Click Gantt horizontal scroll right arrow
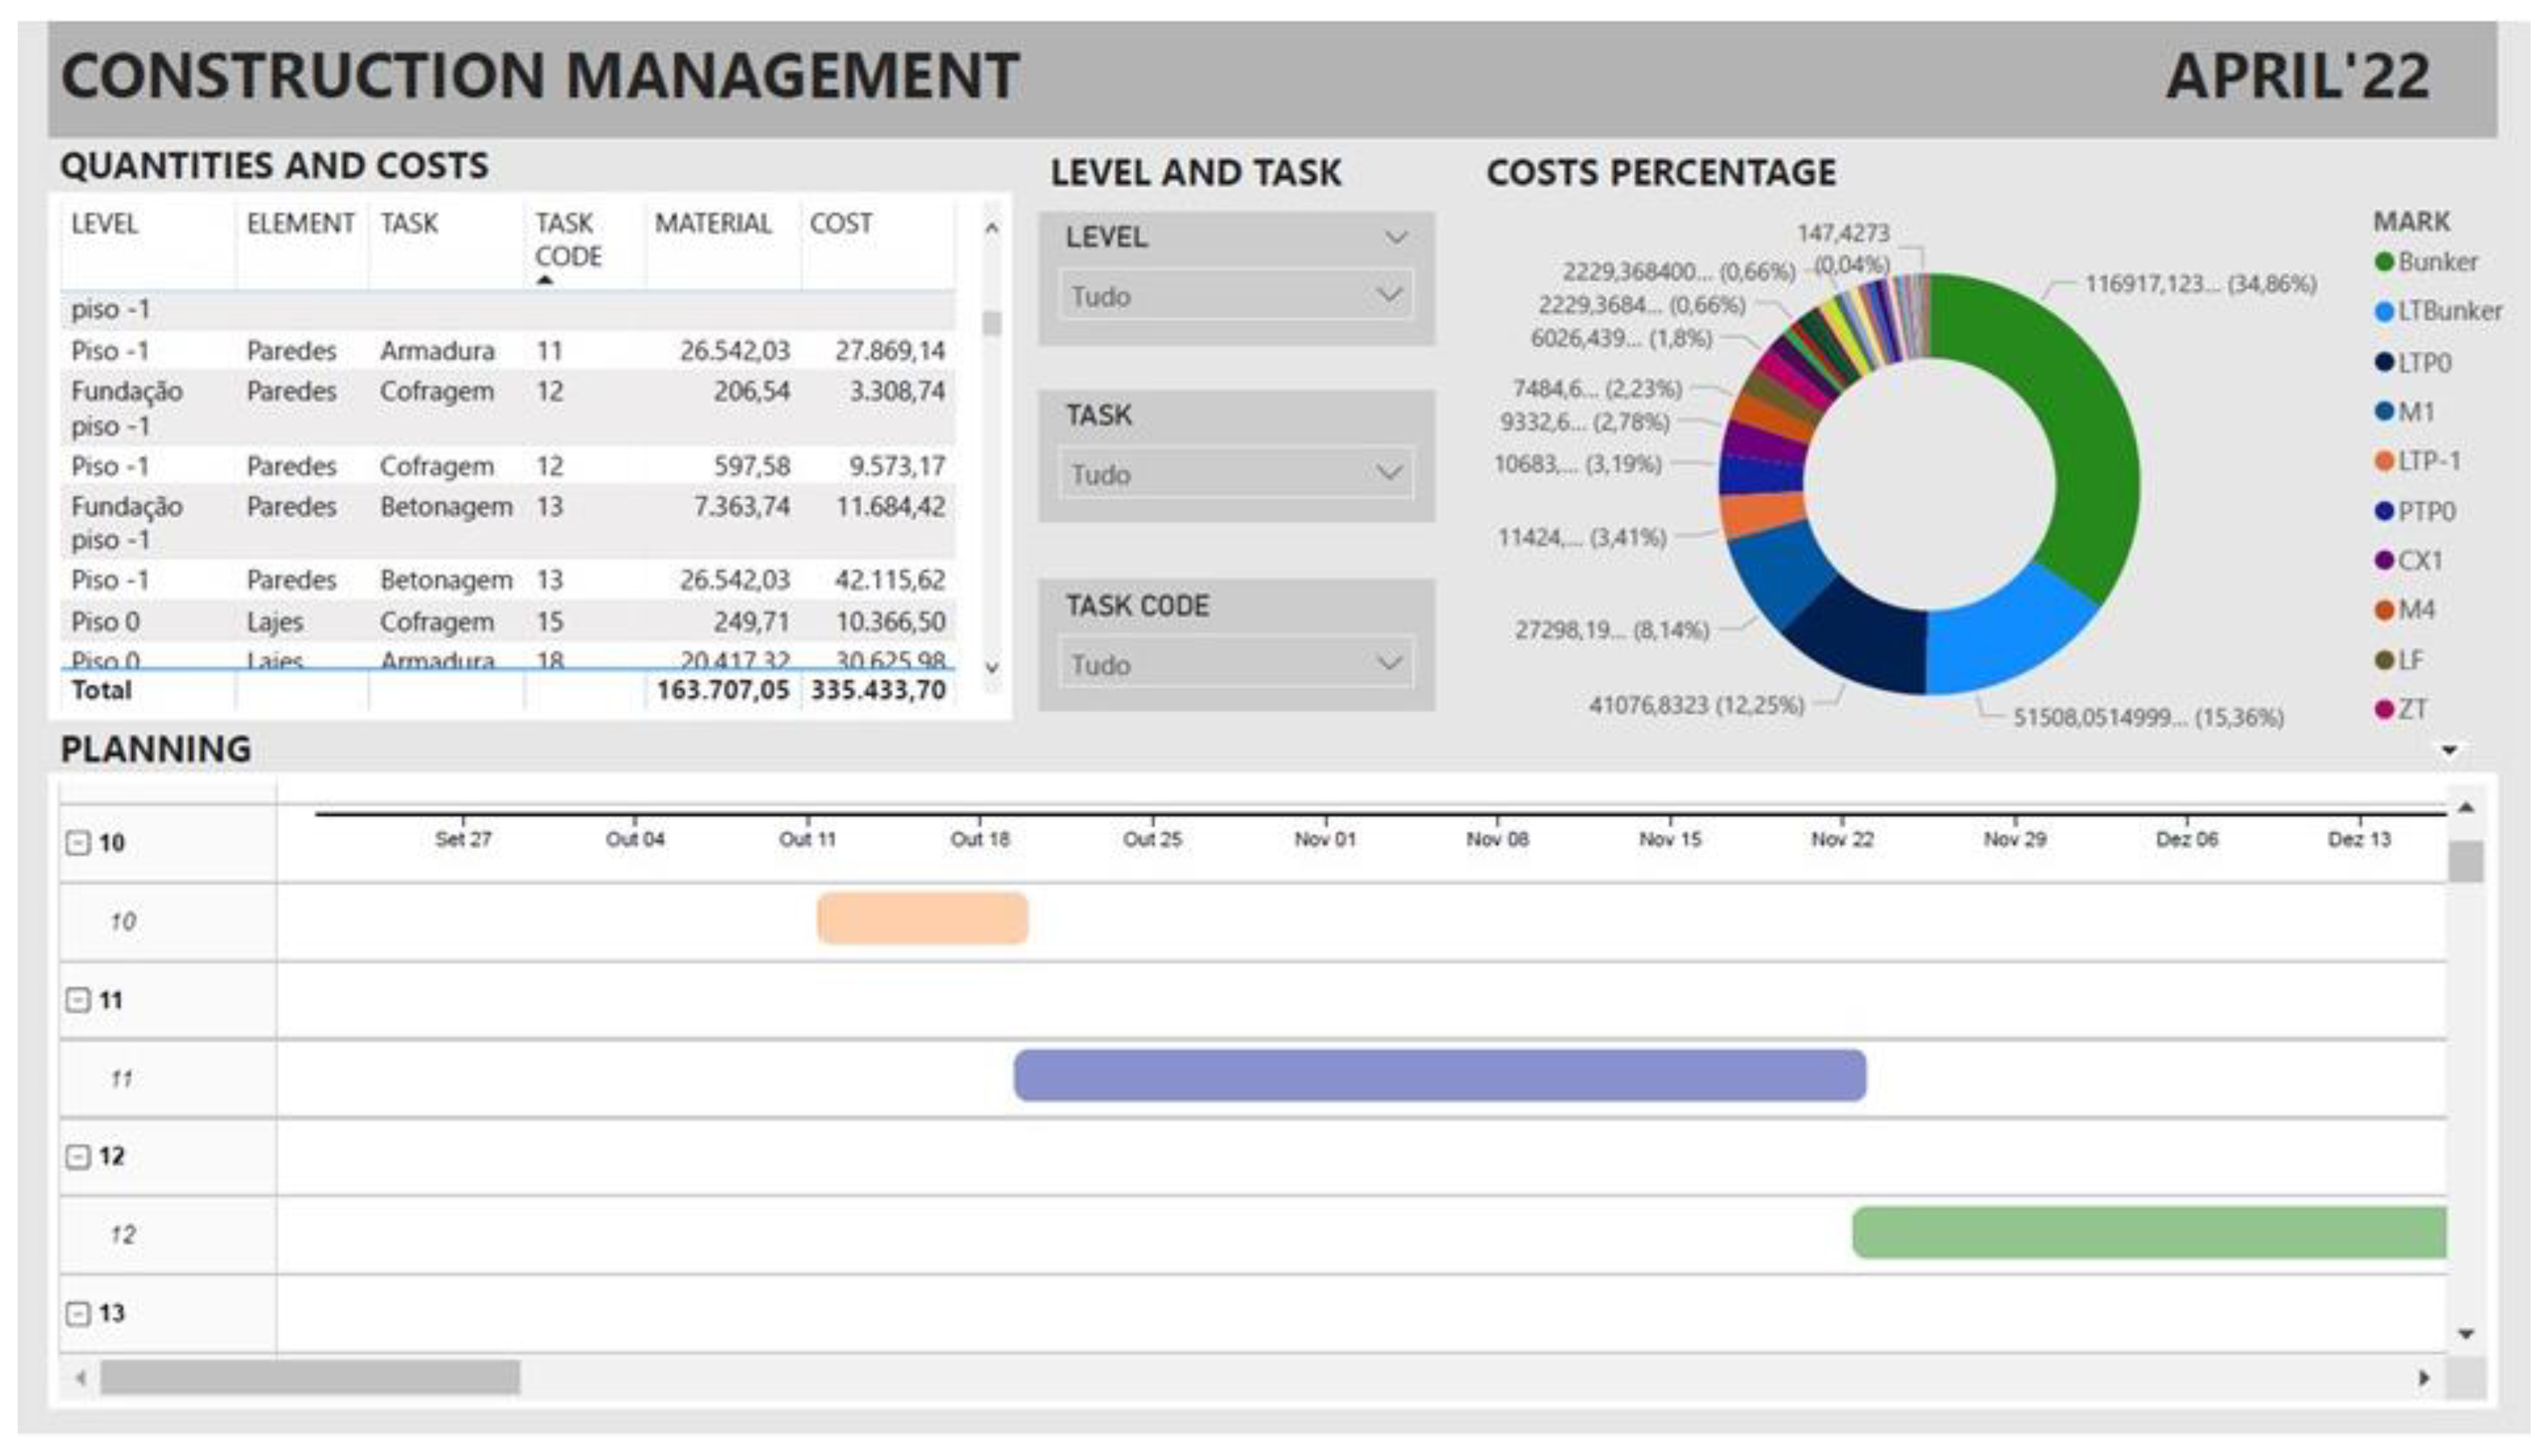The image size is (2547, 1456). click(2424, 1378)
